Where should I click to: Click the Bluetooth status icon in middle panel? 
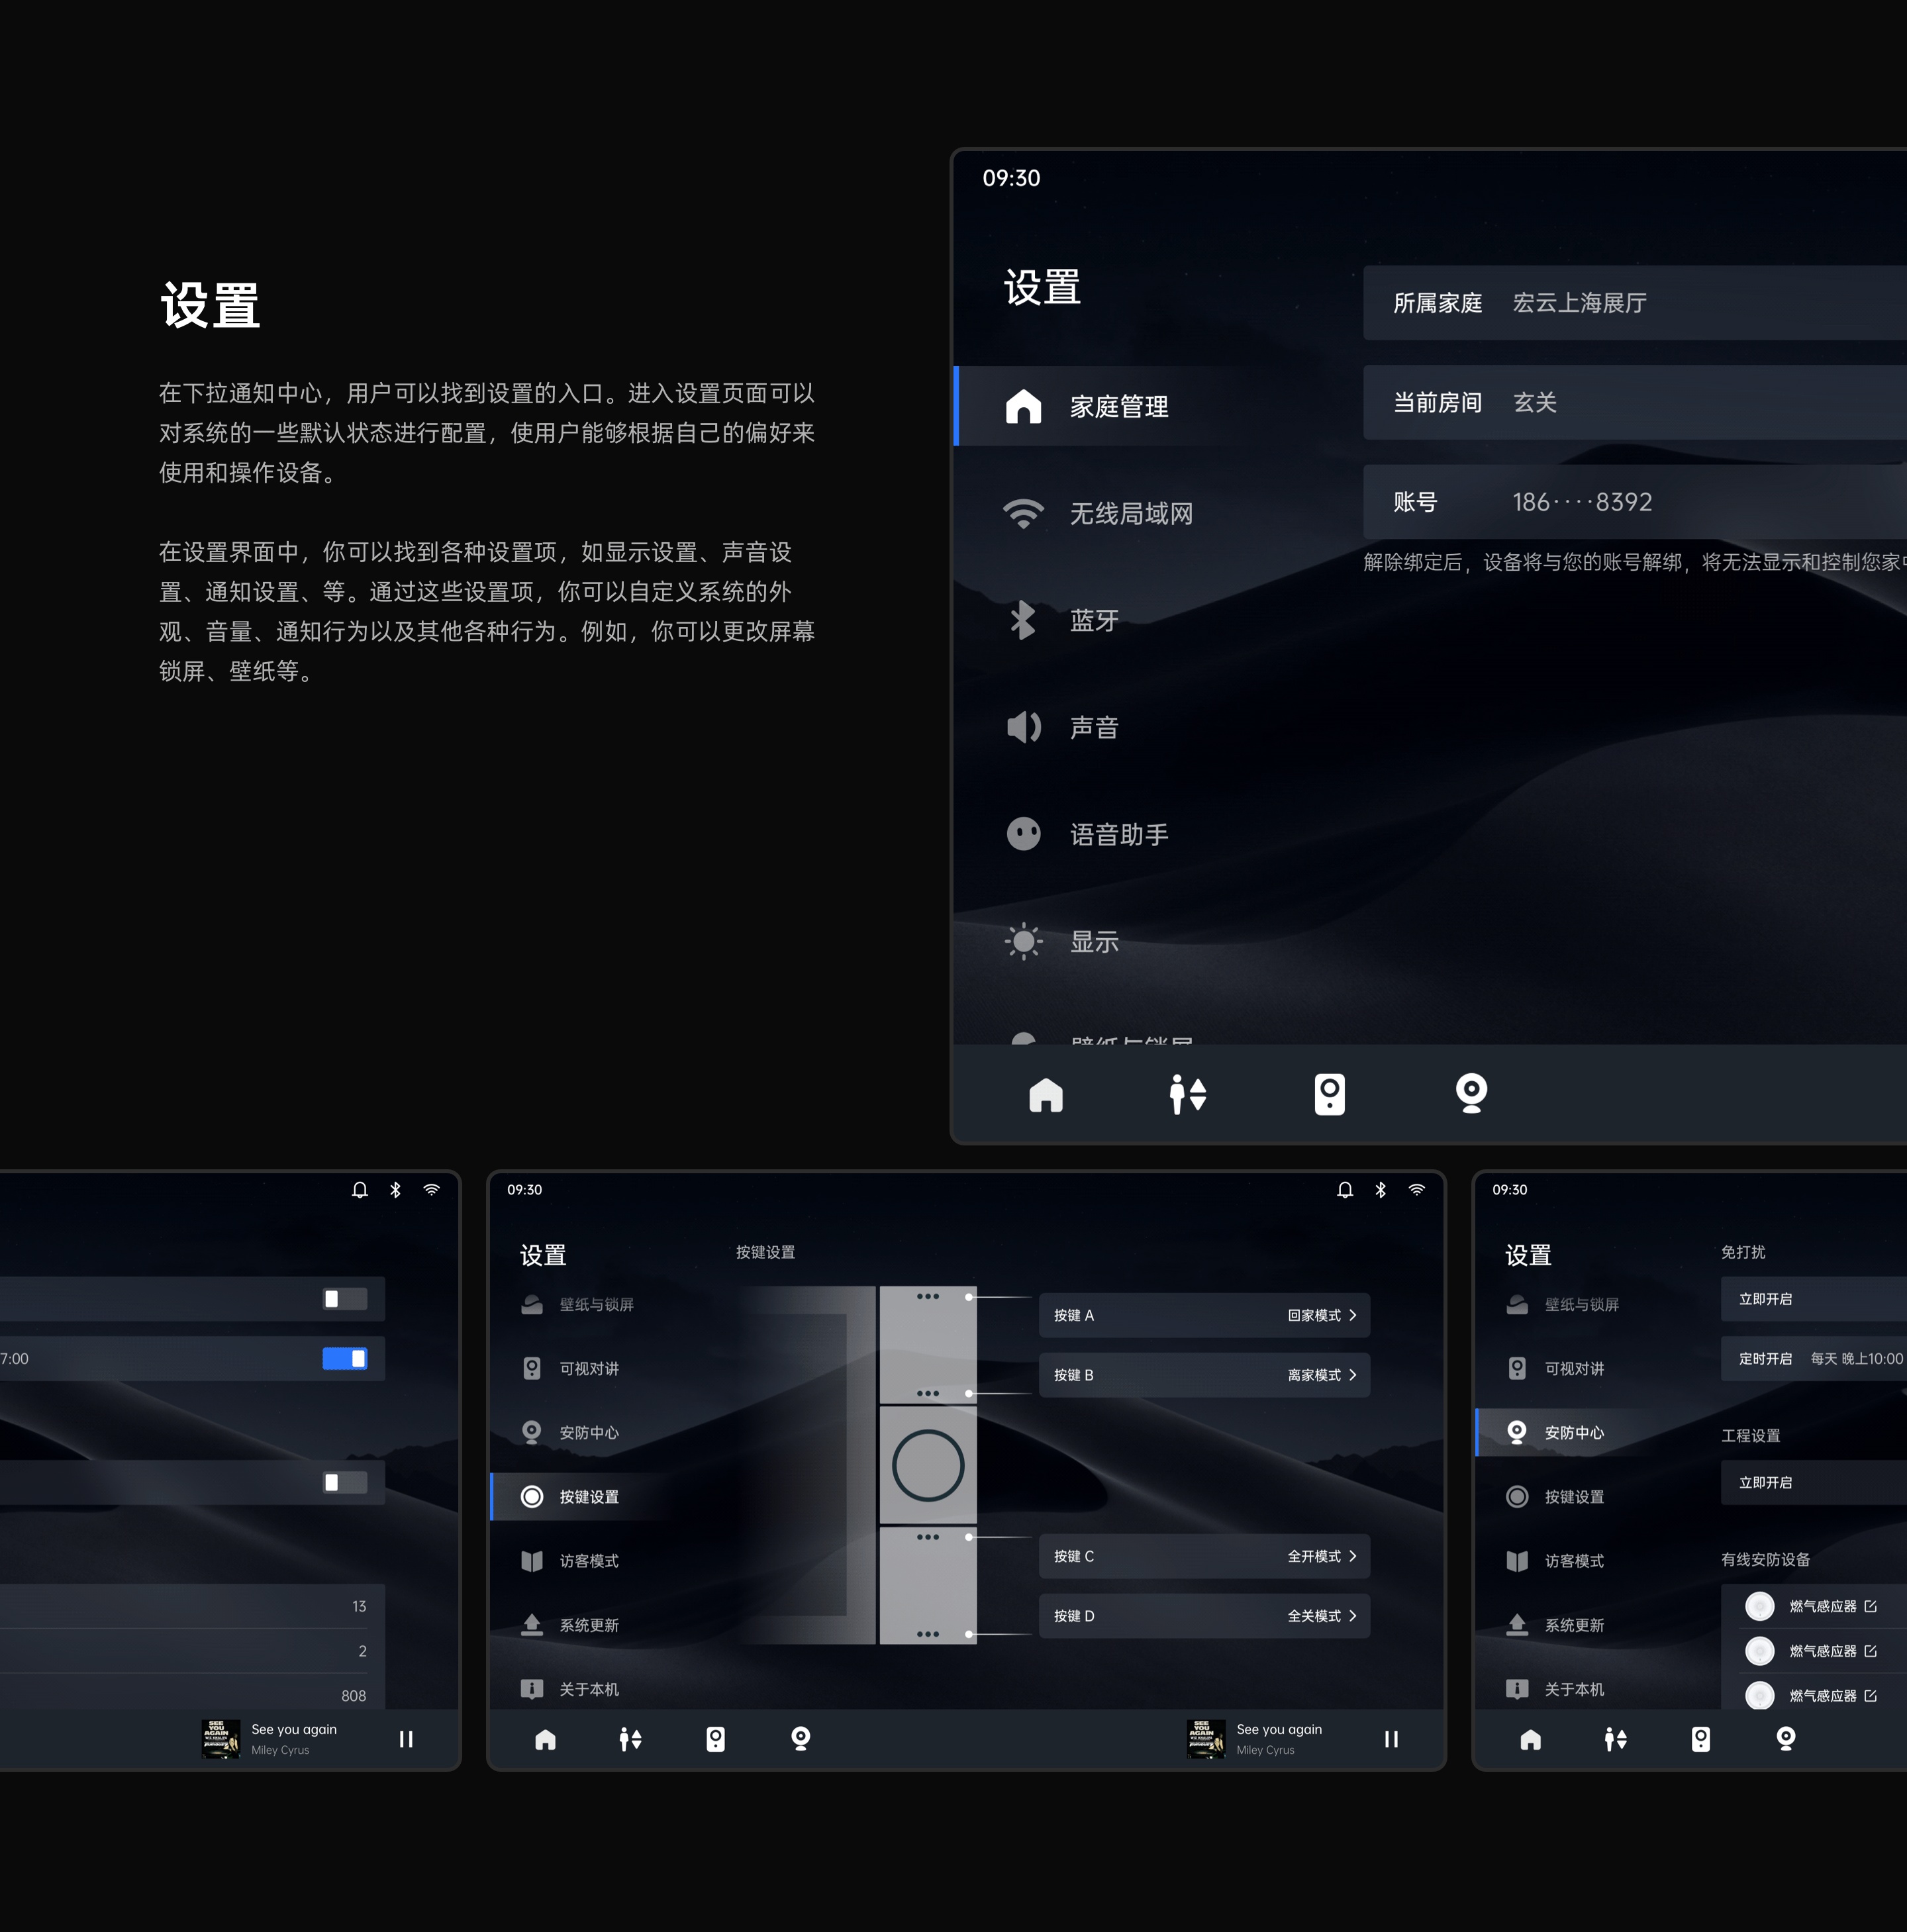[1381, 1190]
